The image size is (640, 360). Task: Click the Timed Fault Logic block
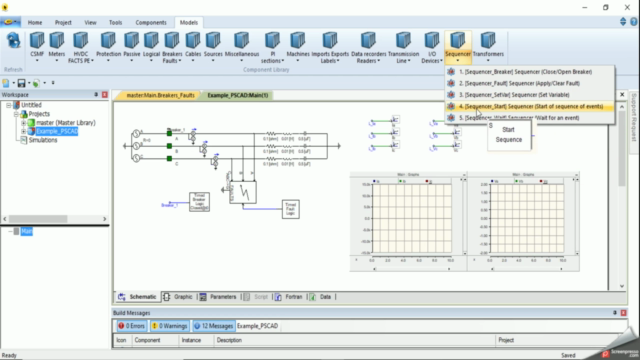(291, 209)
